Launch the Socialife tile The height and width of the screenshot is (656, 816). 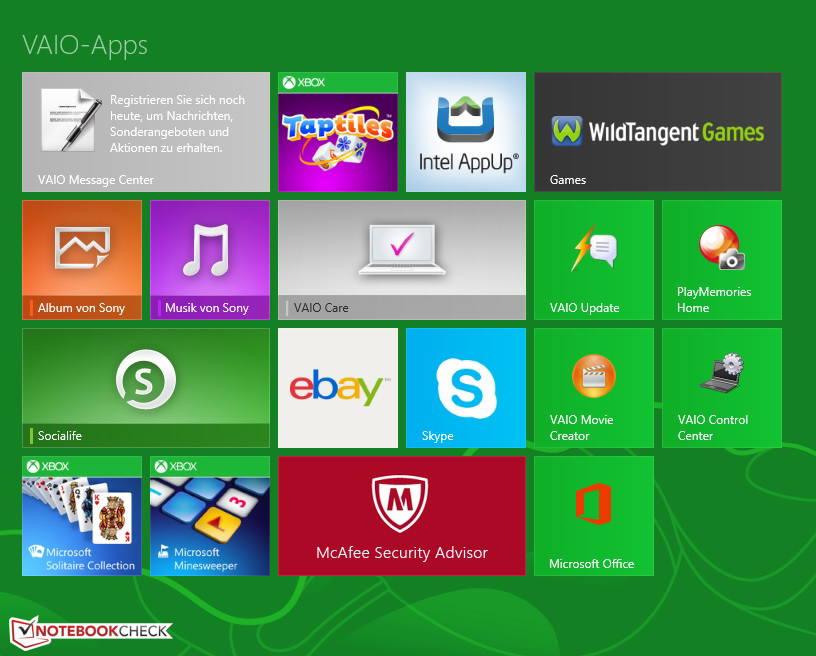[146, 388]
